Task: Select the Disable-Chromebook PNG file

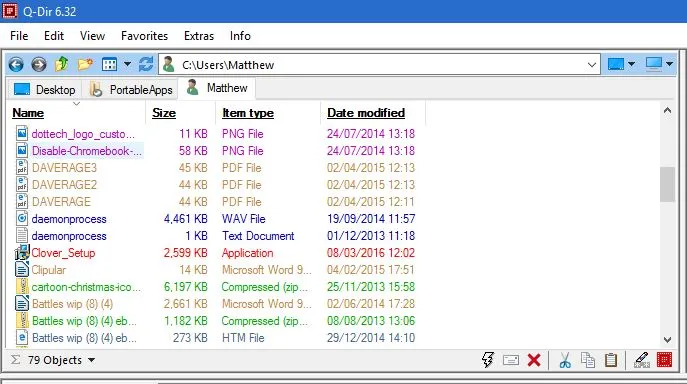Action: [87, 151]
